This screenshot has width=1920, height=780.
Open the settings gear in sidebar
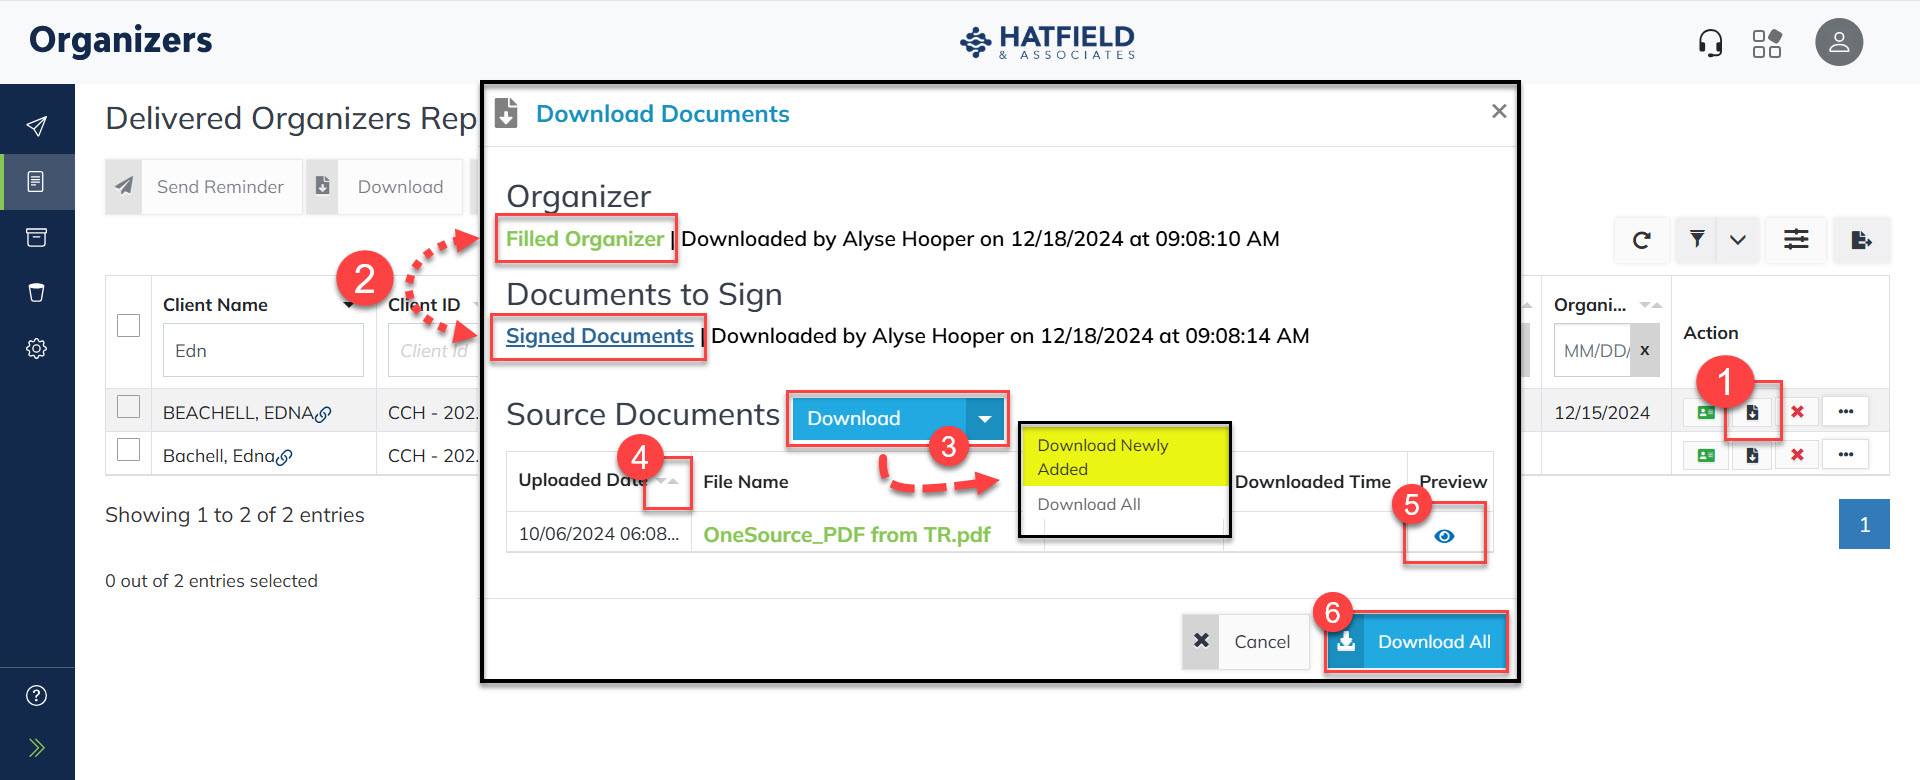click(37, 349)
